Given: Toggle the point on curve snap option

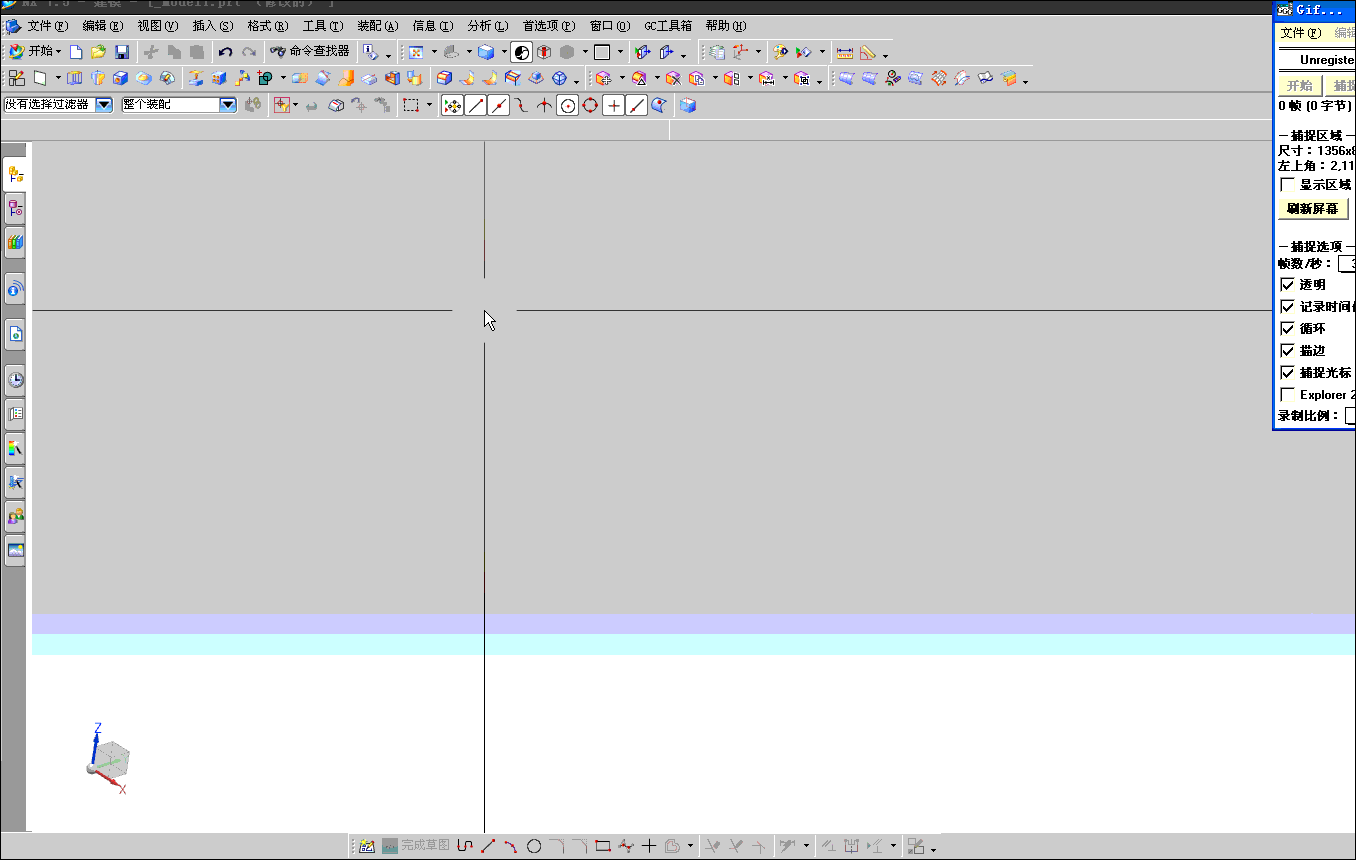Looking at the screenshot, I should pos(637,105).
